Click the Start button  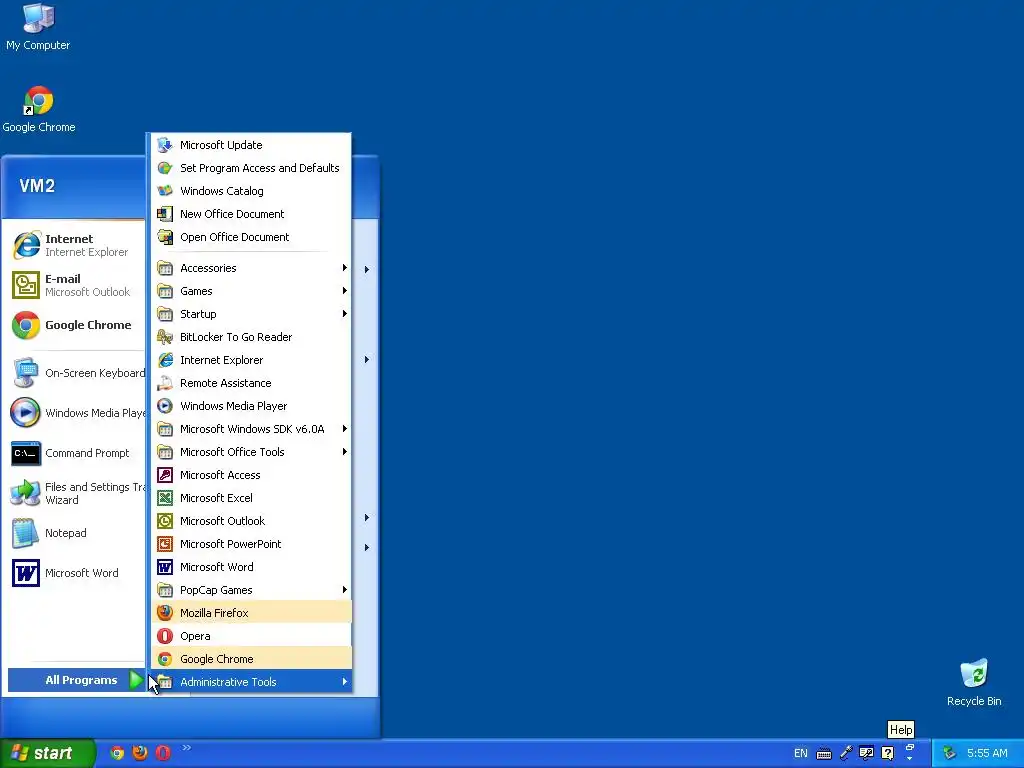click(x=47, y=753)
